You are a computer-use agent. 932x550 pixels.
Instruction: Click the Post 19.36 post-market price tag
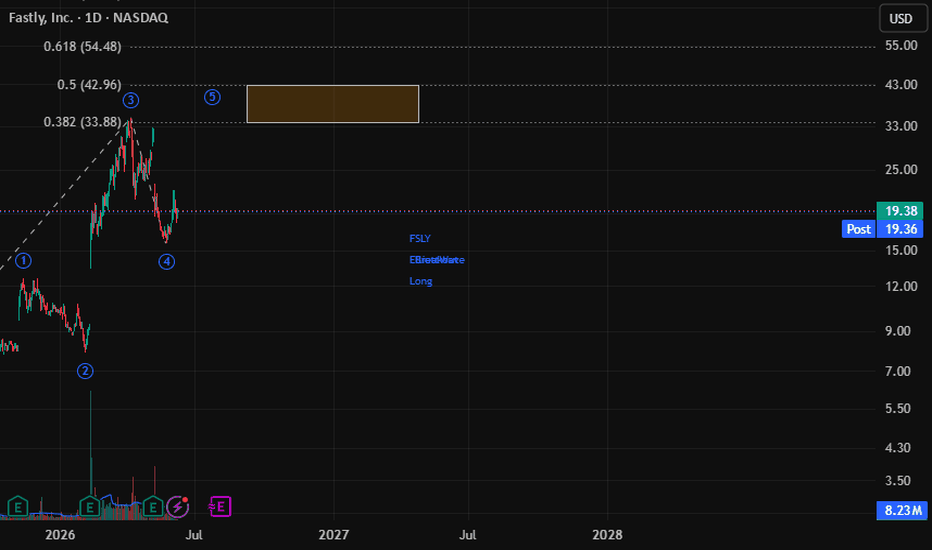pyautogui.click(x=882, y=229)
